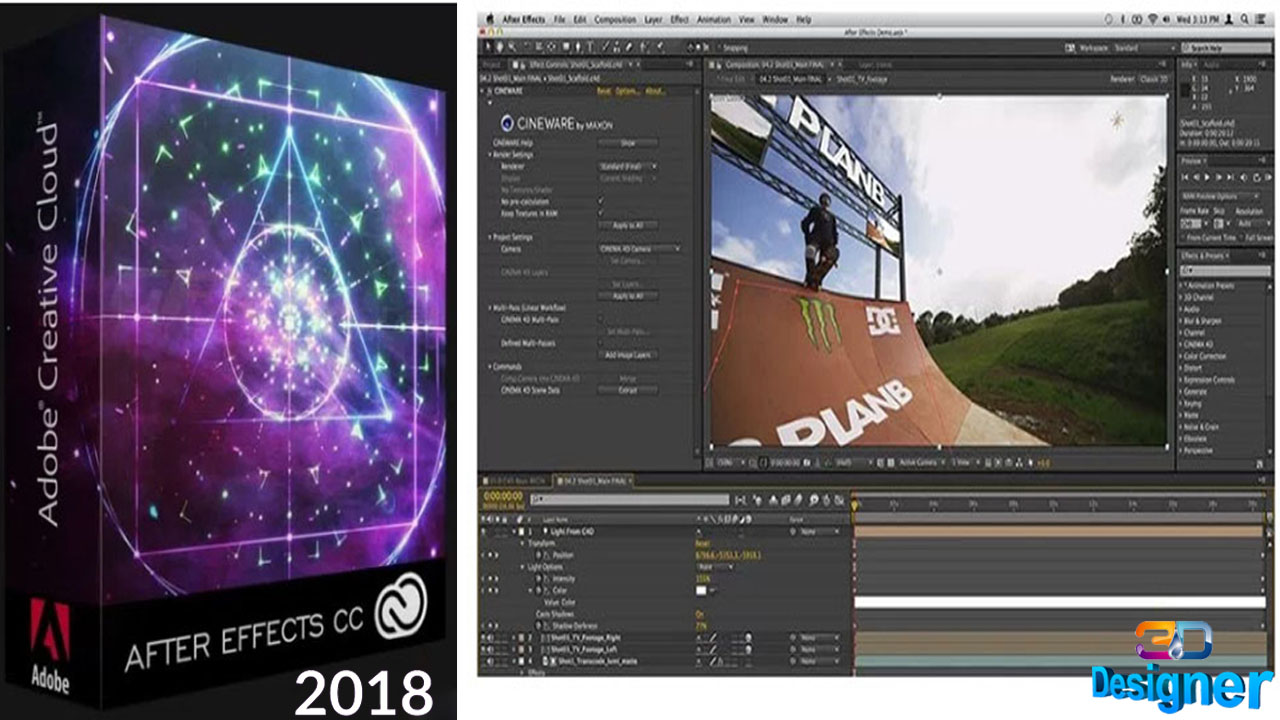Select the Zoom tool in toolbar
The width and height of the screenshot is (1280, 720).
pos(512,47)
